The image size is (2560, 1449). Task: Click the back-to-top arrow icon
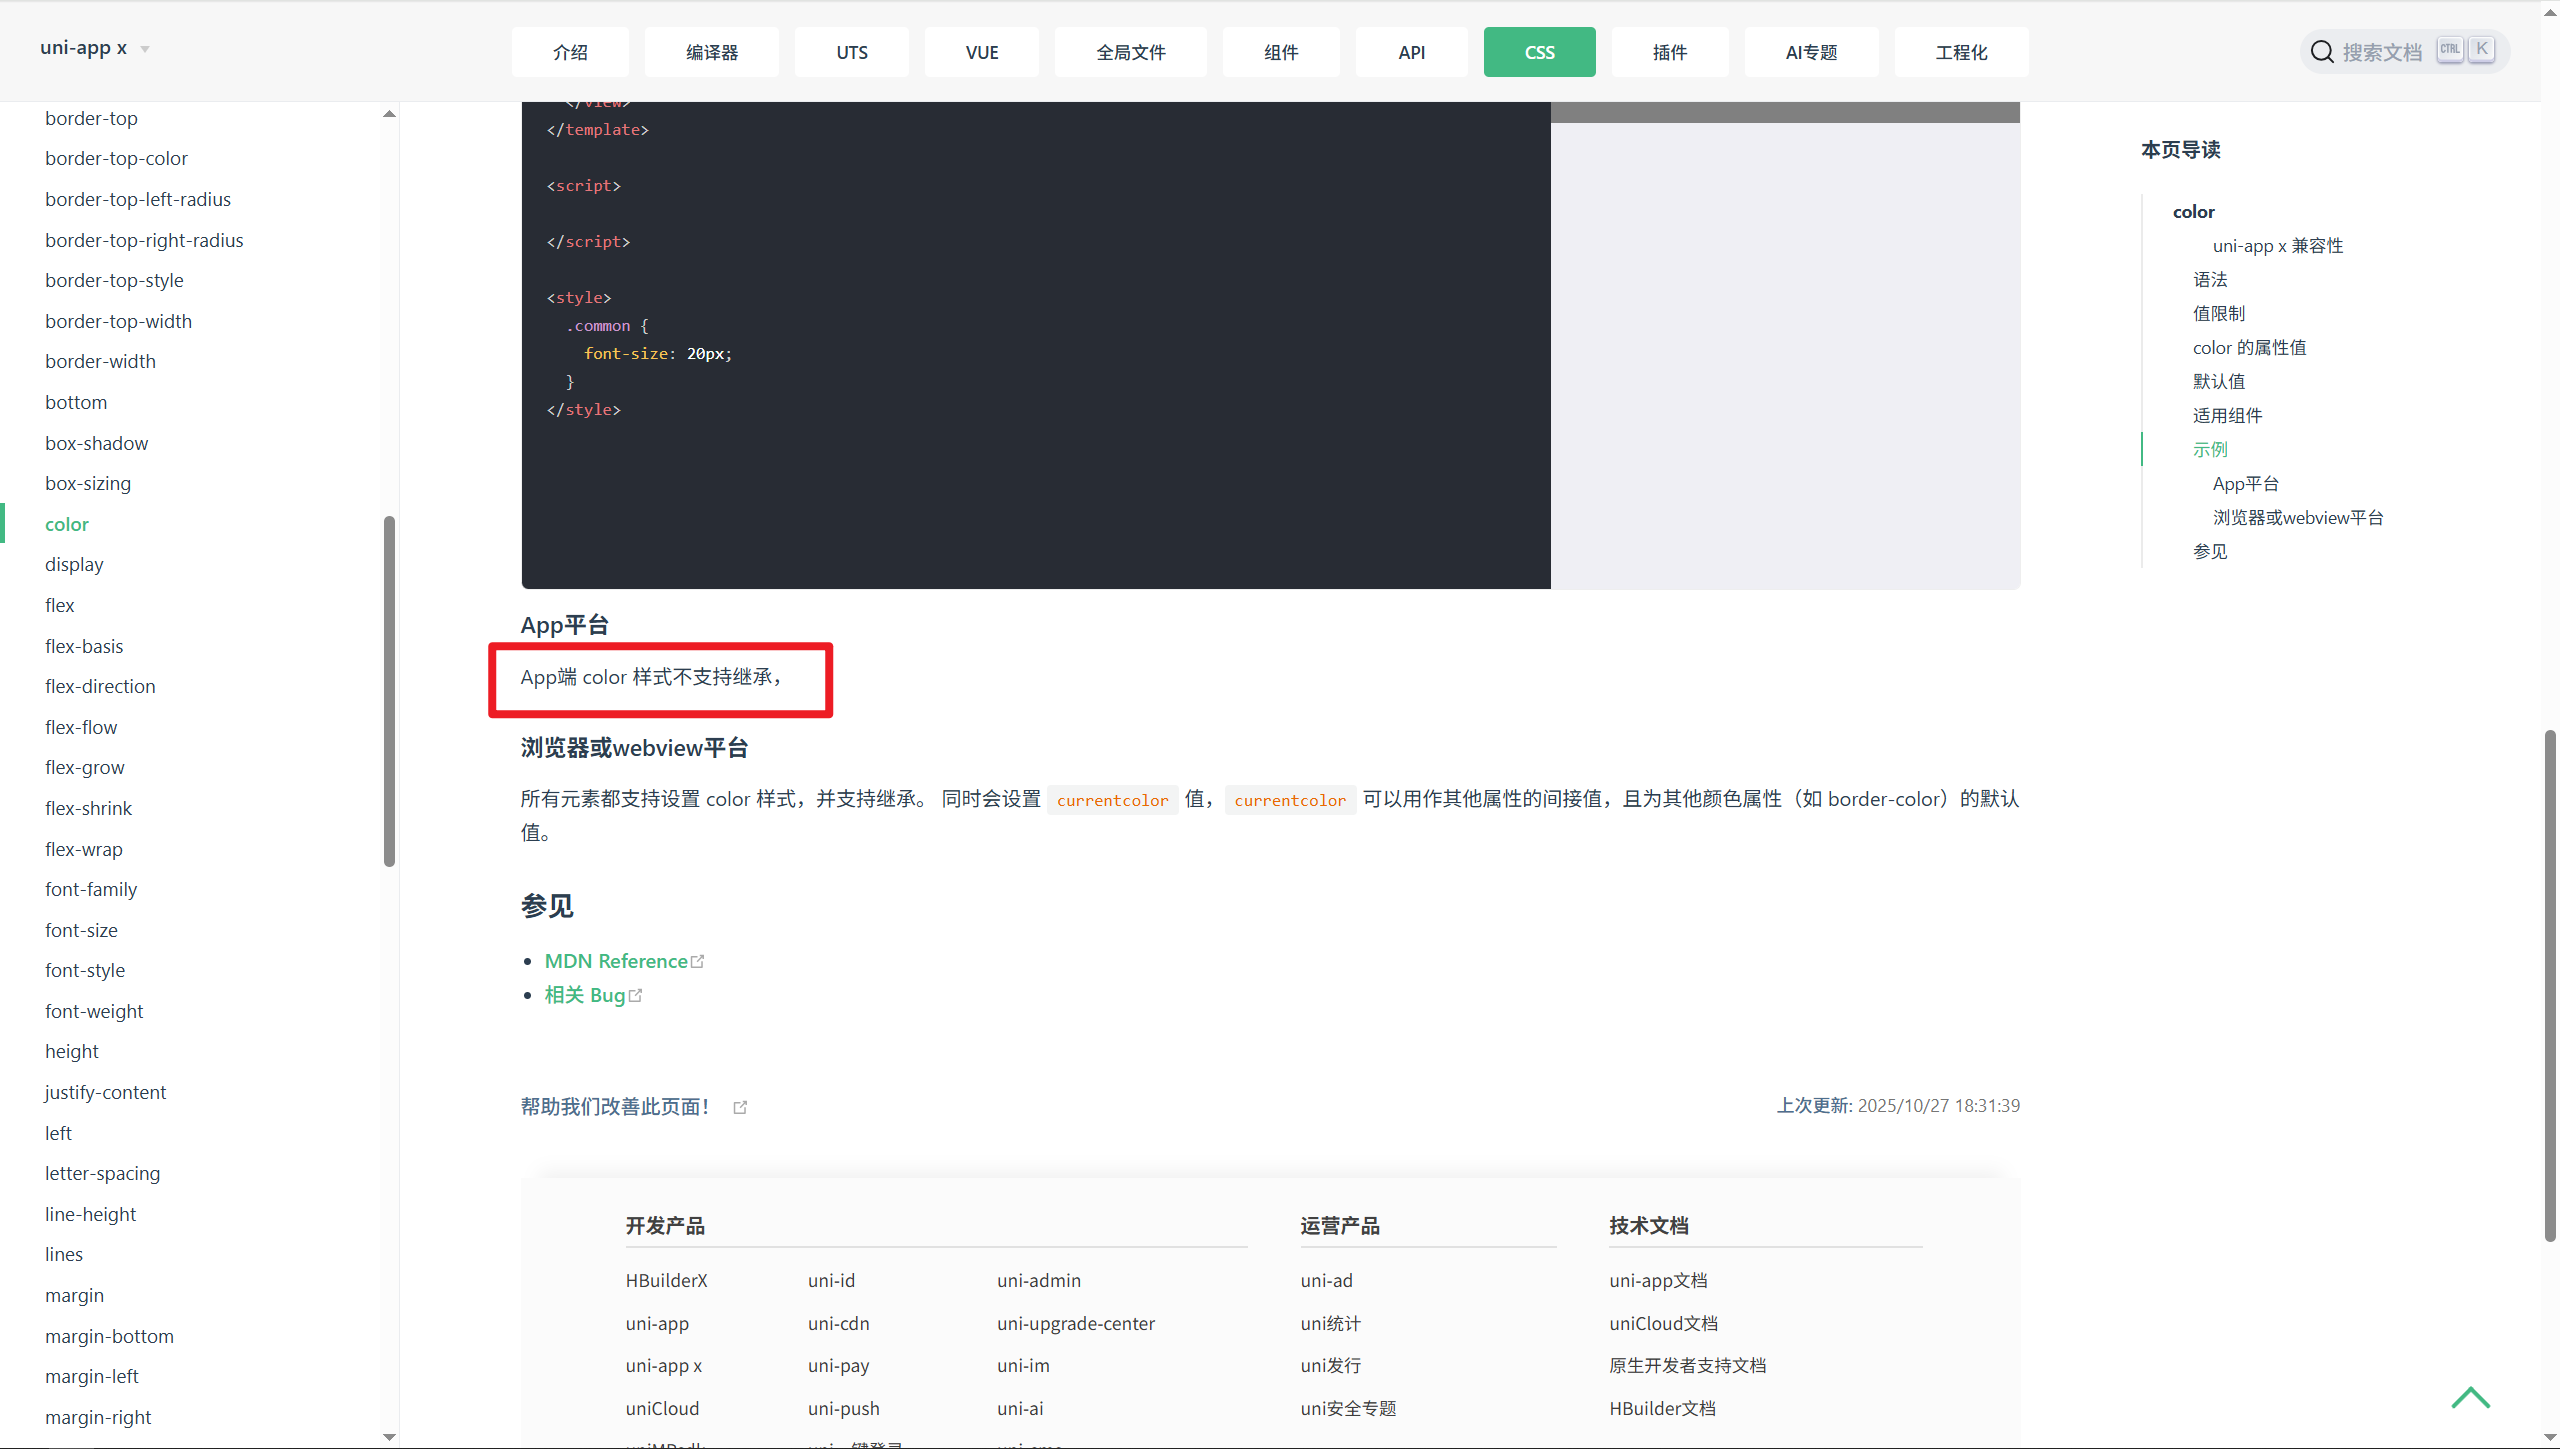pyautogui.click(x=2470, y=1397)
